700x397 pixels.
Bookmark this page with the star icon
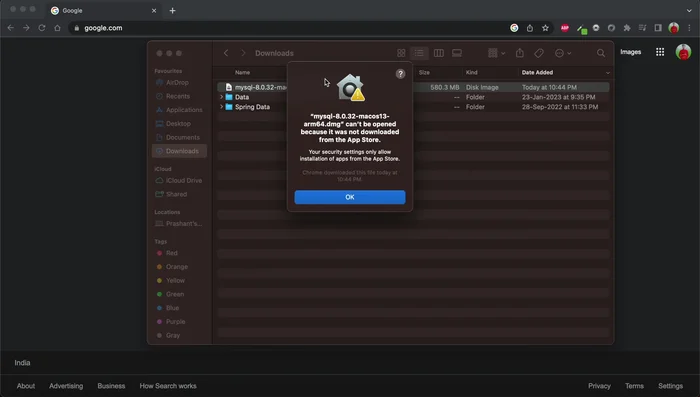pyautogui.click(x=545, y=28)
